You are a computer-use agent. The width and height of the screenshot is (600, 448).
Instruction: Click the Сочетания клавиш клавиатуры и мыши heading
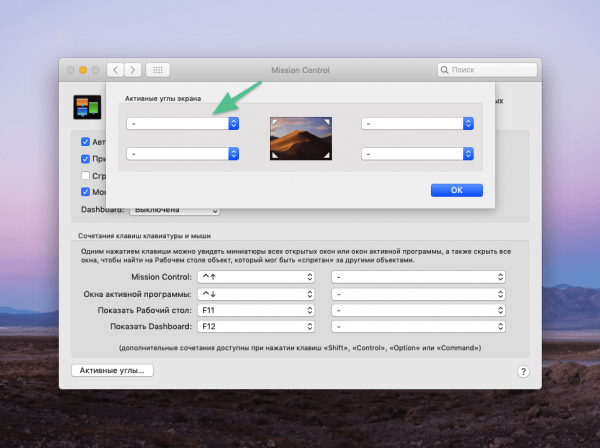144,236
